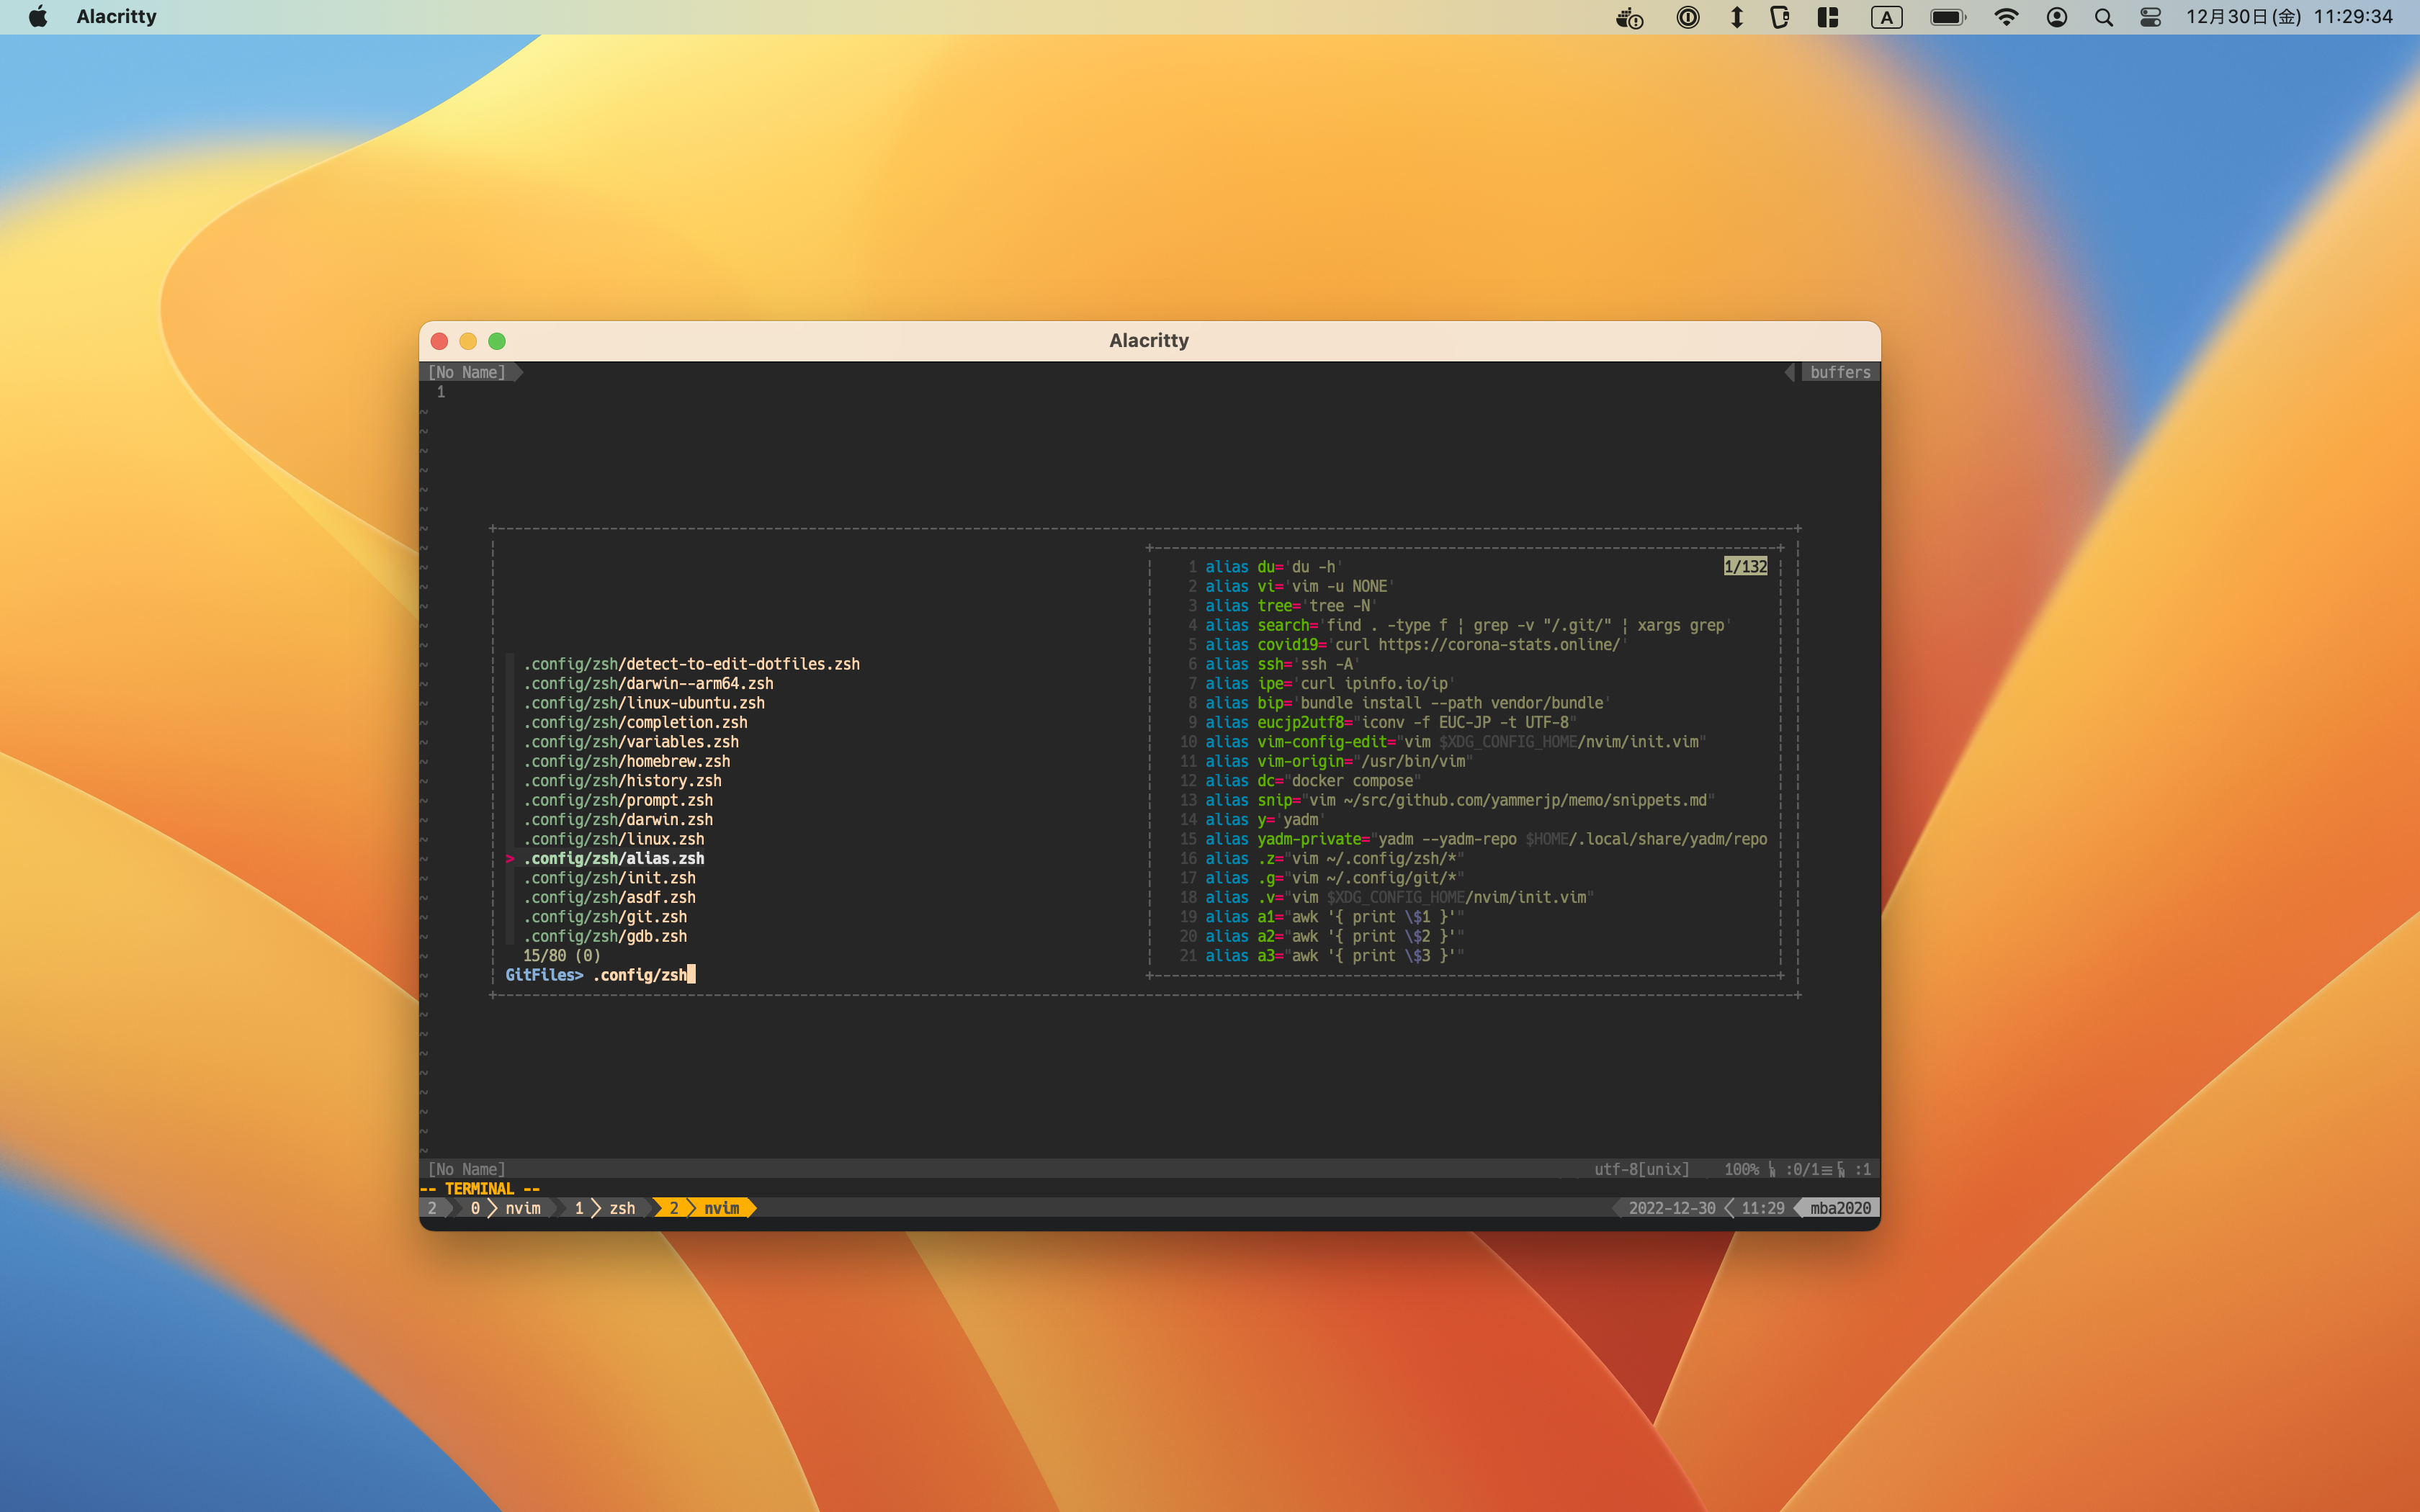
Task: Select .config/zsh/asdf.zsh entry
Action: 609,898
